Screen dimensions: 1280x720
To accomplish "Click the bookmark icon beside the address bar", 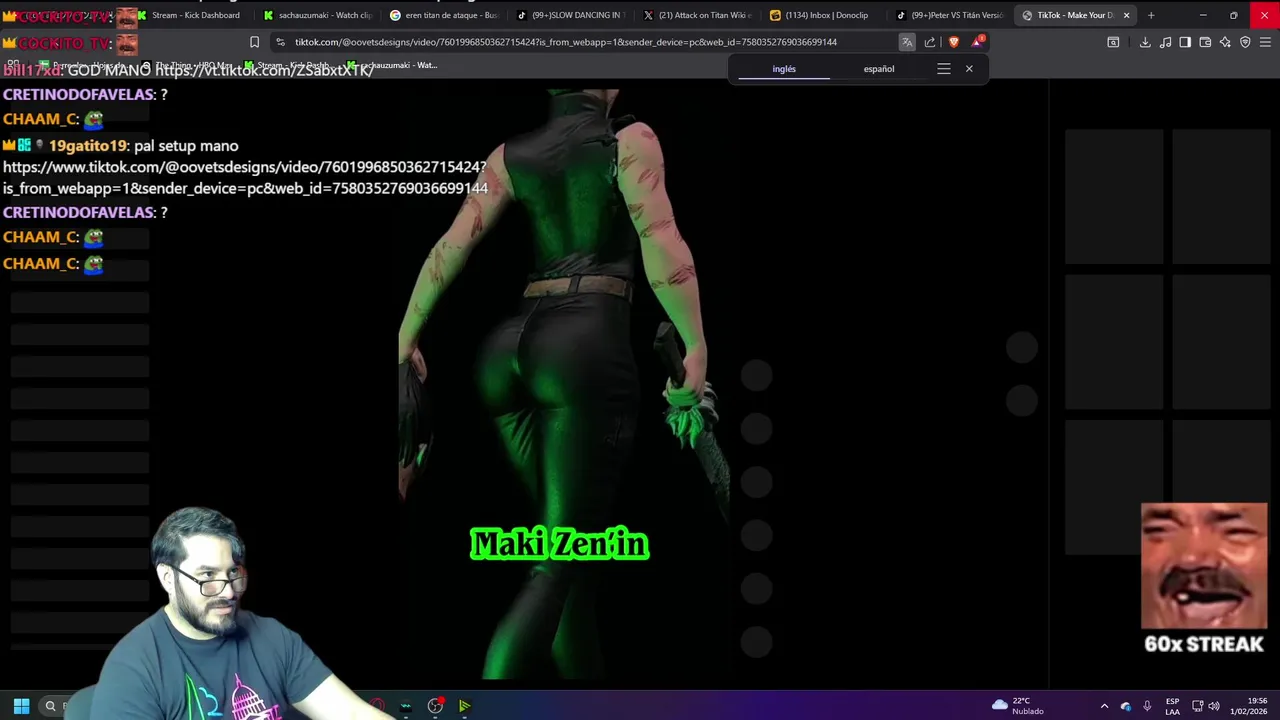I will click(x=254, y=42).
